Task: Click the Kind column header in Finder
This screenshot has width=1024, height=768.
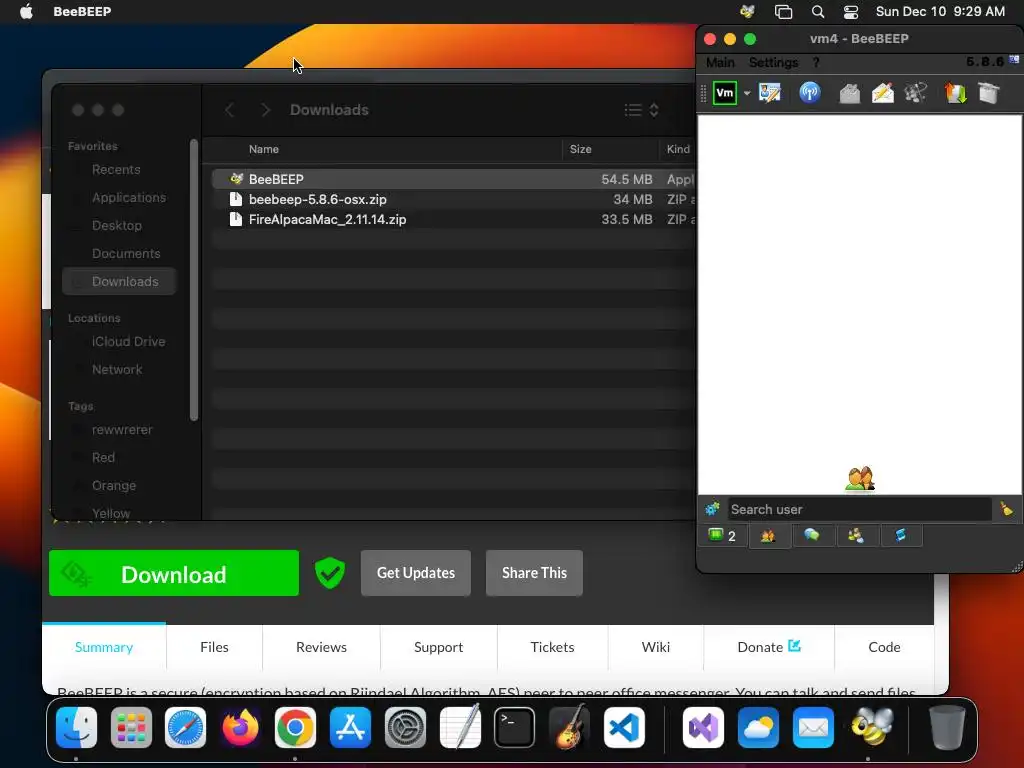Action: 678,149
